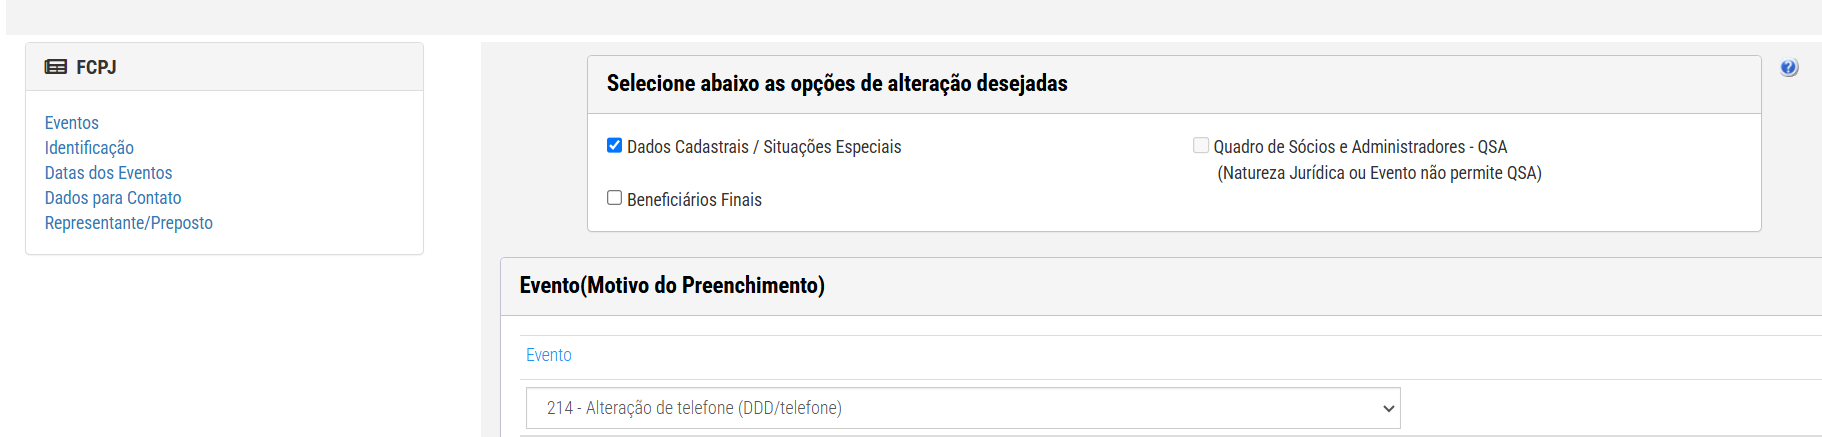This screenshot has width=1822, height=437.
Task: Click the FCPJ panel list icon
Action: click(x=56, y=67)
